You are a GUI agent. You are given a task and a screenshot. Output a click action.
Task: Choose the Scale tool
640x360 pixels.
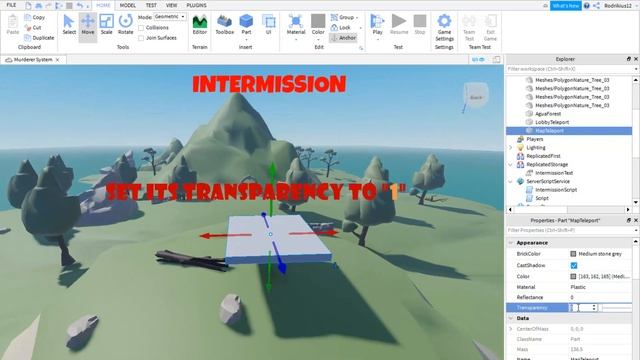[x=107, y=25]
